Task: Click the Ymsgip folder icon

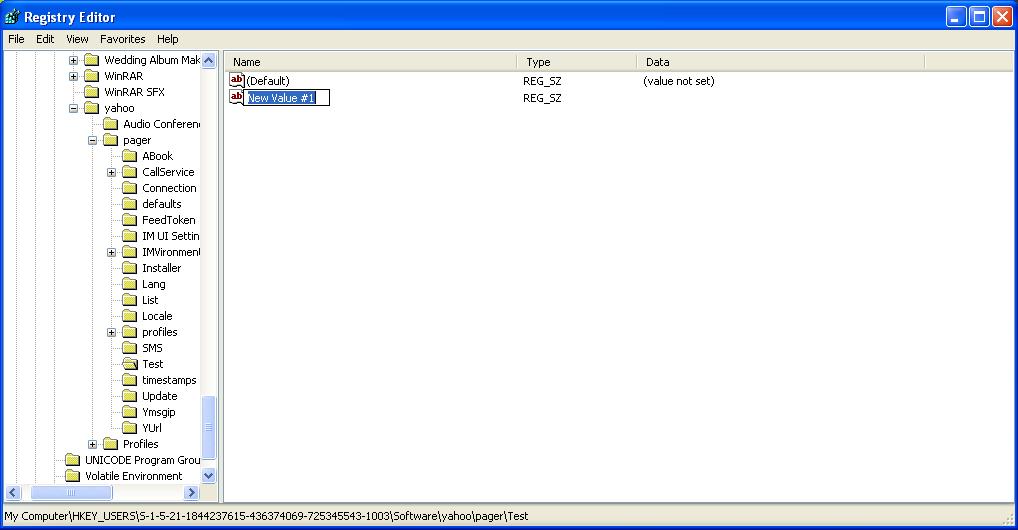Action: click(130, 412)
